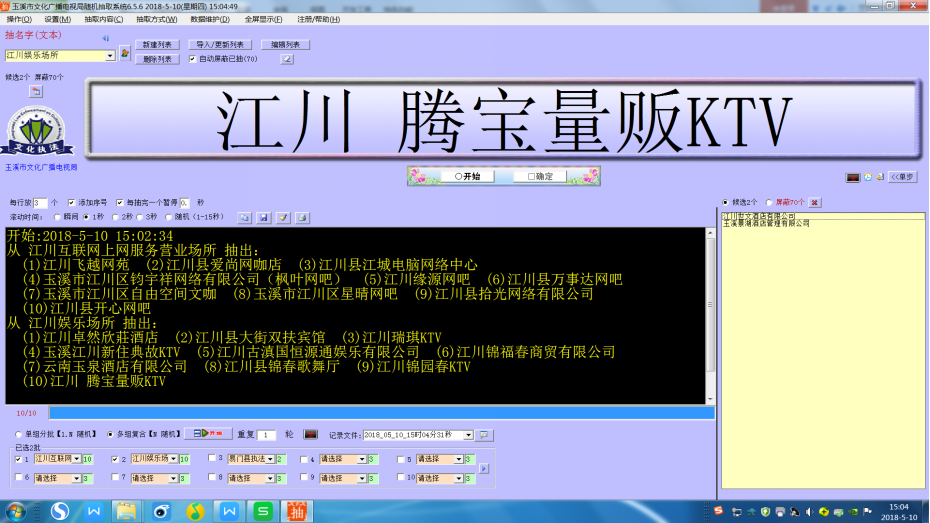This screenshot has width=930, height=523.
Task: Uncheck batch 1 checkbox for 江川互联网
Action: (x=18, y=459)
